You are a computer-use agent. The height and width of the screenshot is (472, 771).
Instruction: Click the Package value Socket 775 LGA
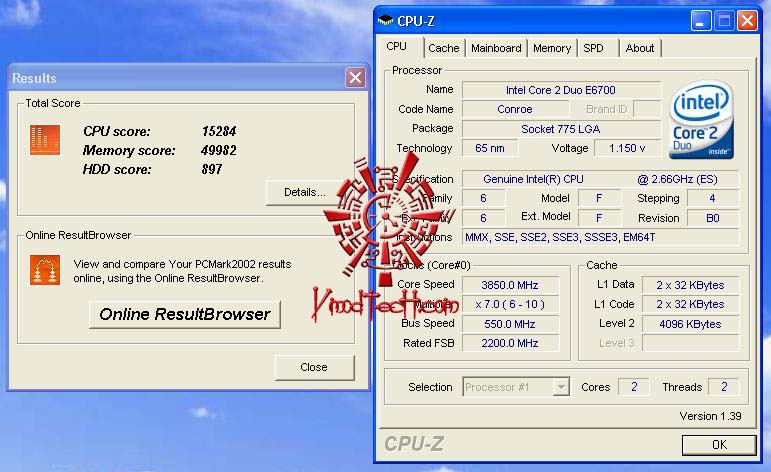click(561, 129)
